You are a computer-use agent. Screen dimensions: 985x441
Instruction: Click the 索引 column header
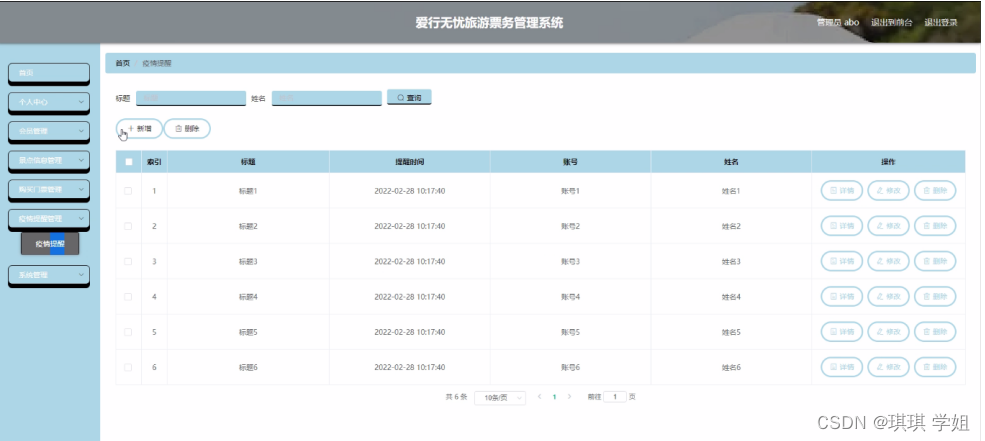pyautogui.click(x=155, y=161)
